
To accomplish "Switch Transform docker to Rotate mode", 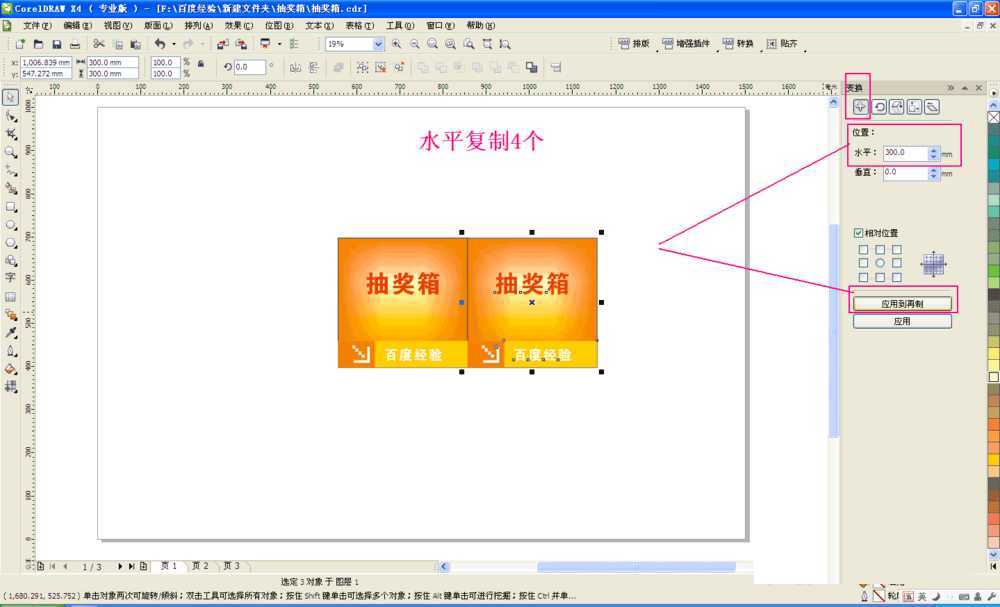I will 881,104.
